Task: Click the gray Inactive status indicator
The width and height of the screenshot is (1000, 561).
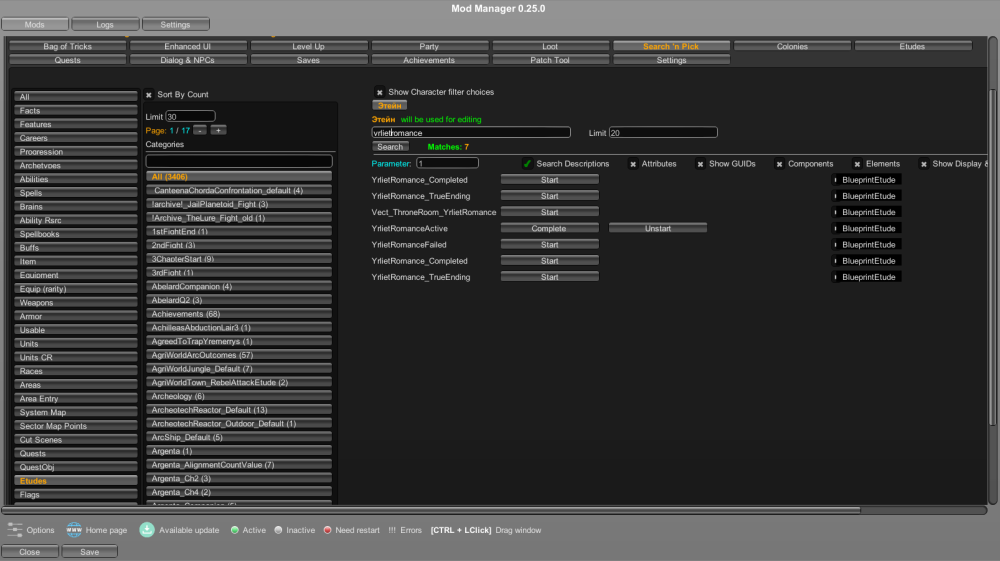Action: coord(278,530)
